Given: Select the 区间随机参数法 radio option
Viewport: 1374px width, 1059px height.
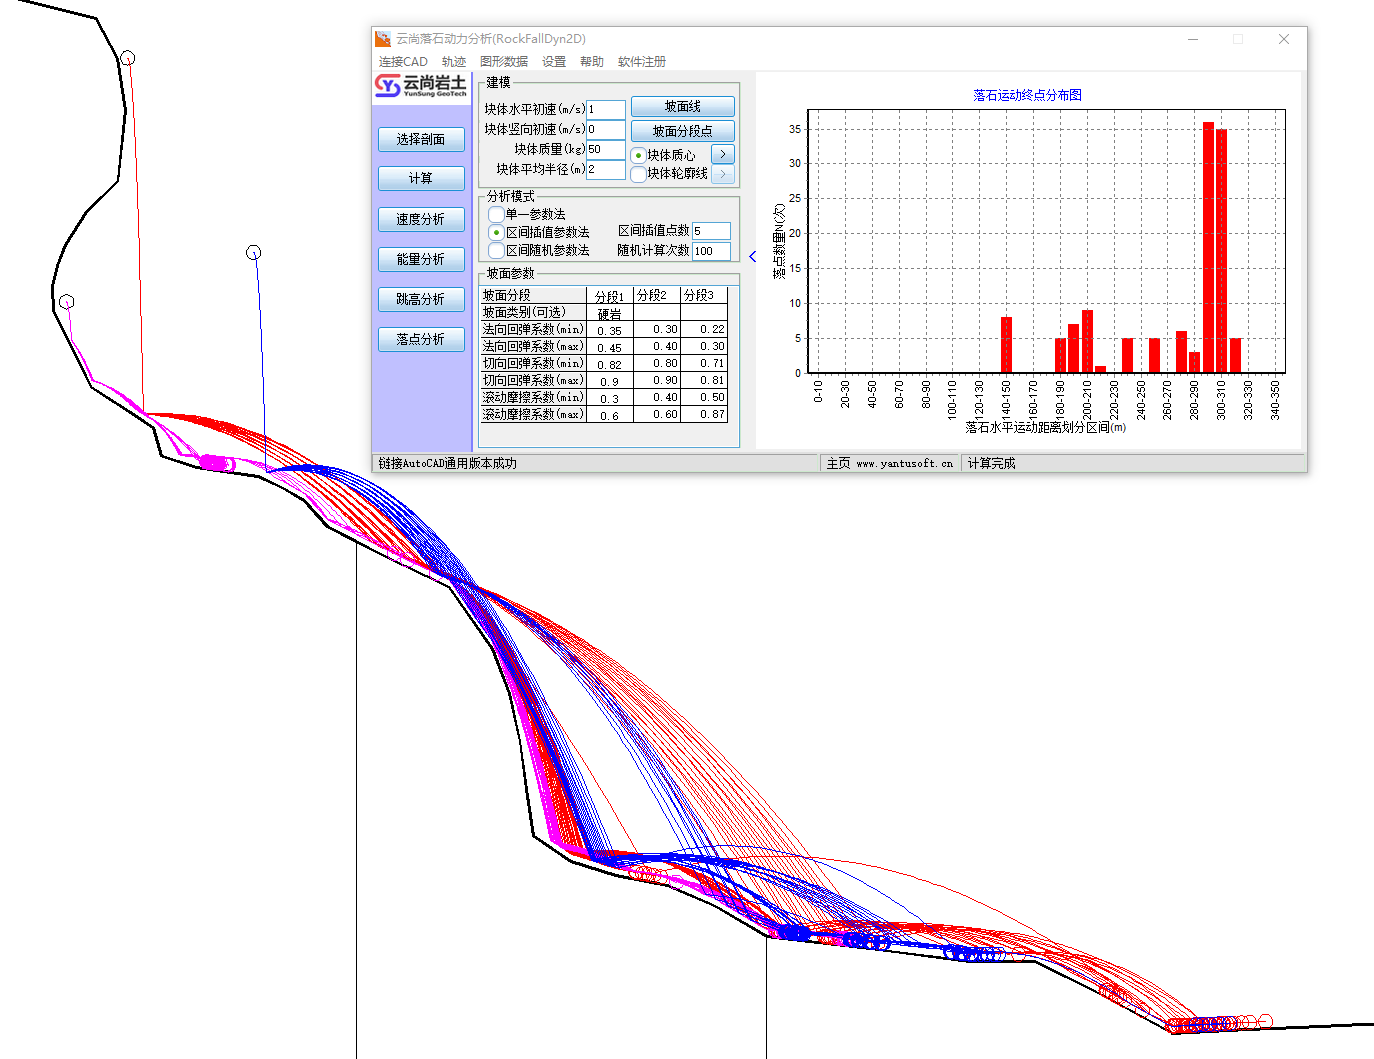Looking at the screenshot, I should click(496, 251).
